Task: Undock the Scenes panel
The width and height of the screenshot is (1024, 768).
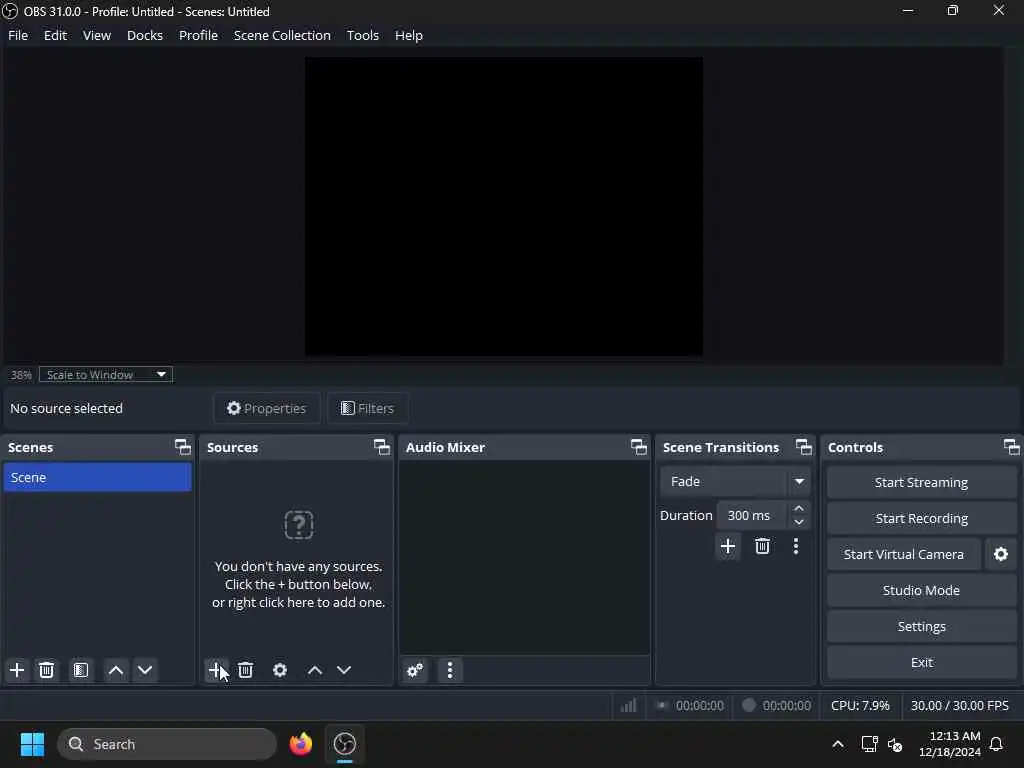Action: coord(183,447)
